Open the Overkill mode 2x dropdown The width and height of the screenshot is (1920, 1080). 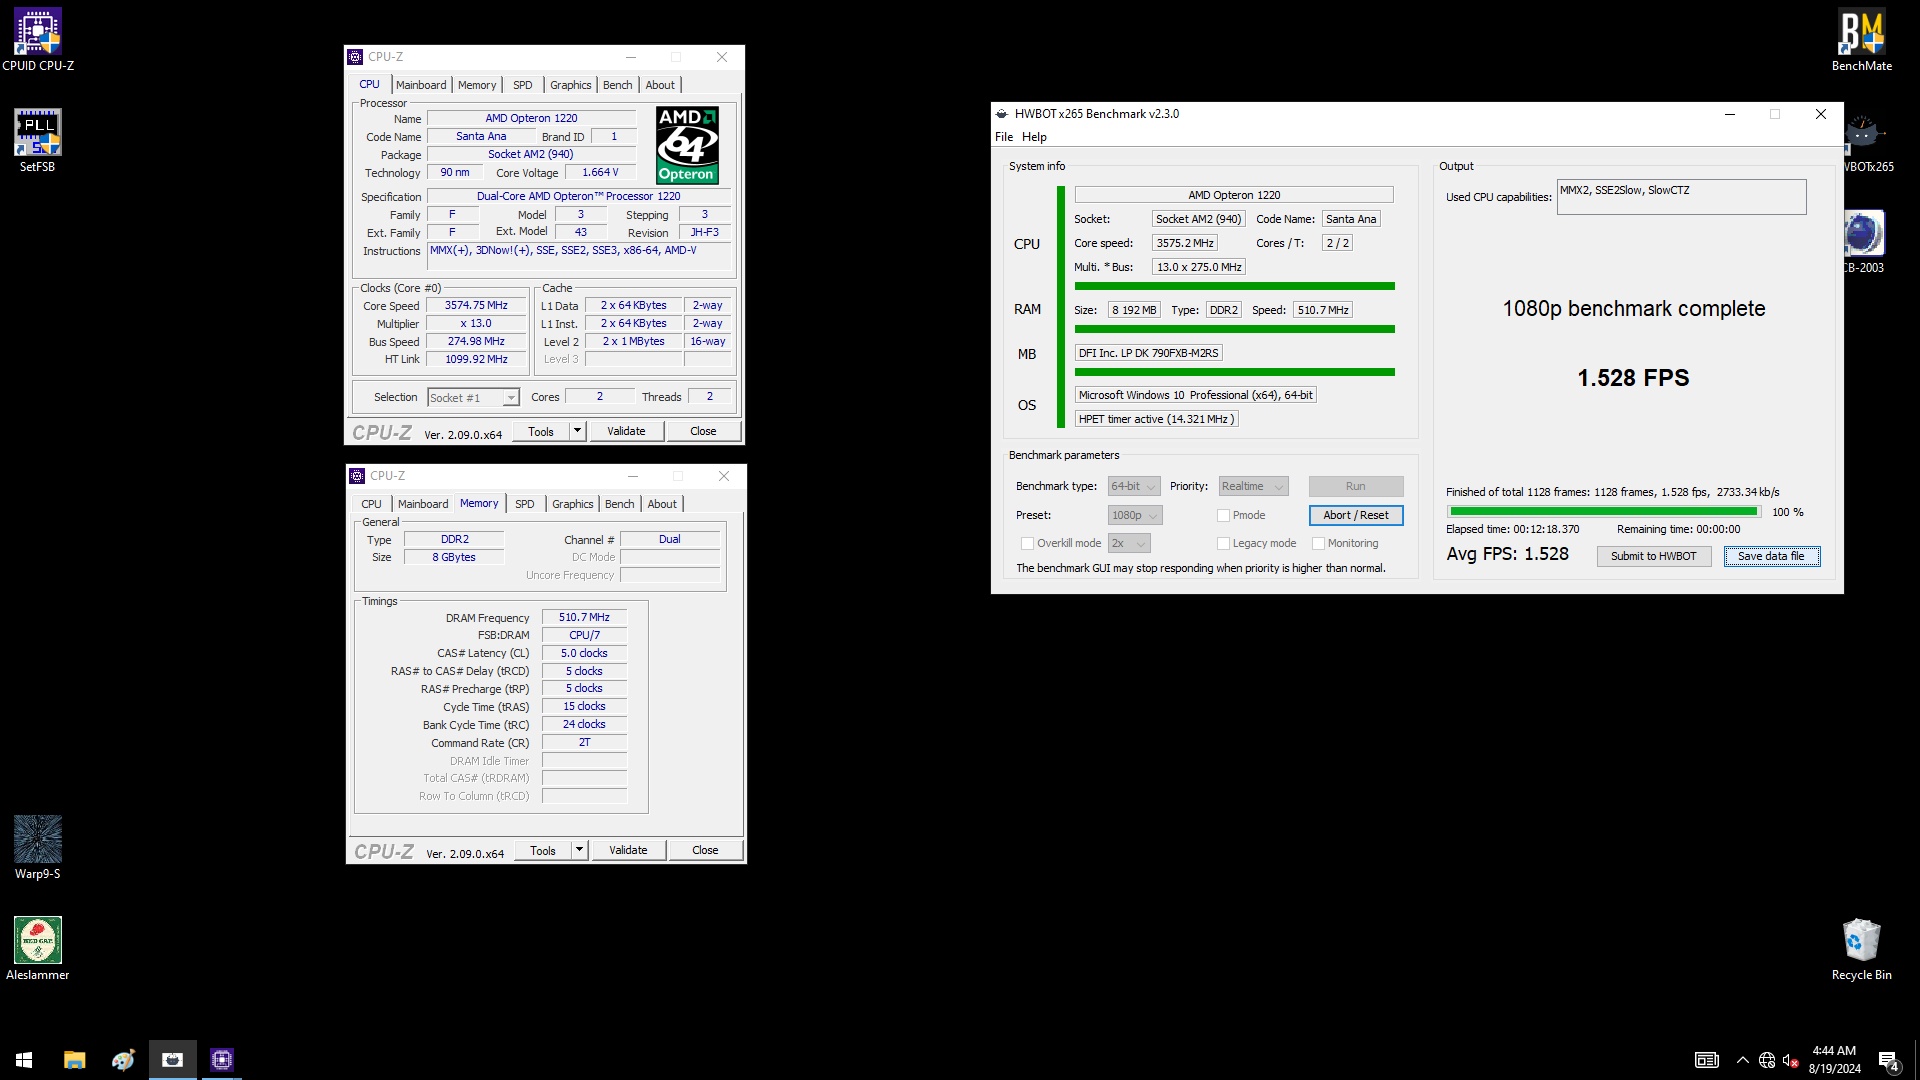point(1129,543)
